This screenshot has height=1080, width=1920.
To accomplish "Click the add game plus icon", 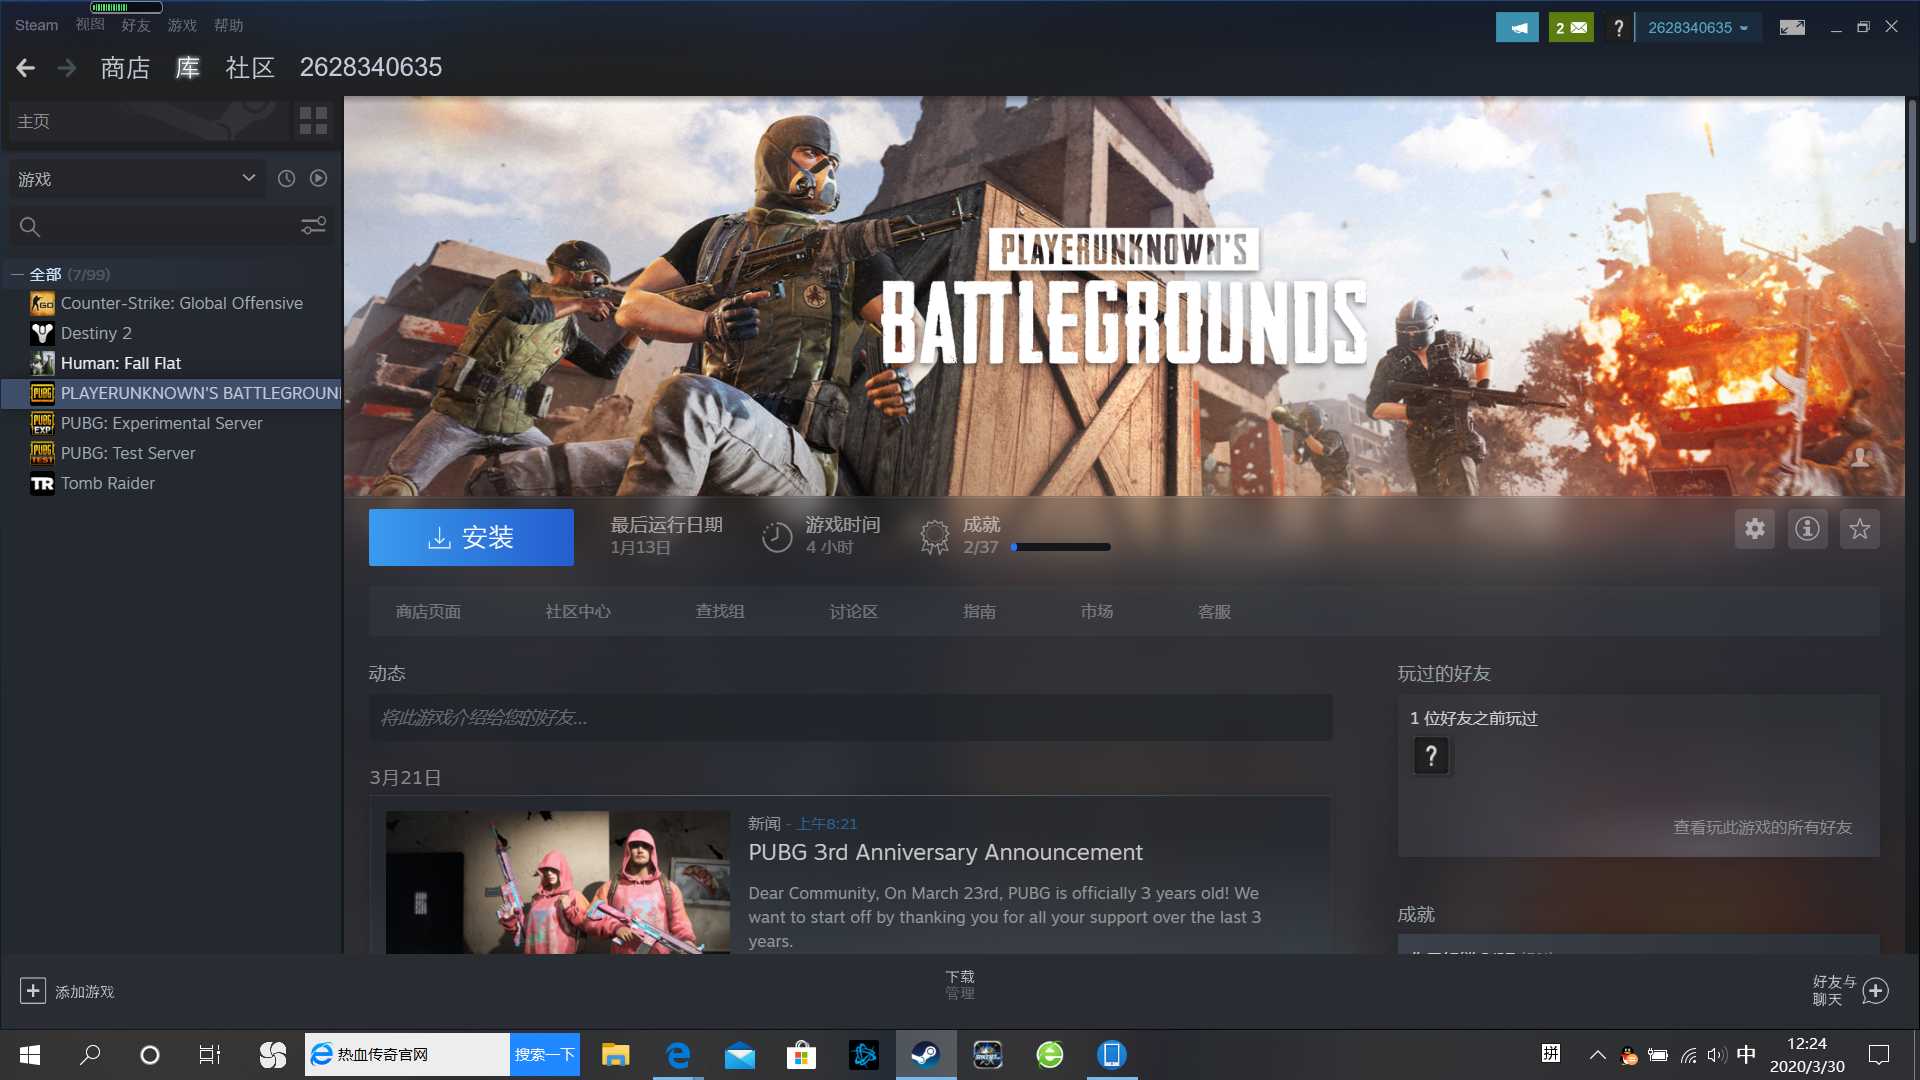I will tap(32, 991).
